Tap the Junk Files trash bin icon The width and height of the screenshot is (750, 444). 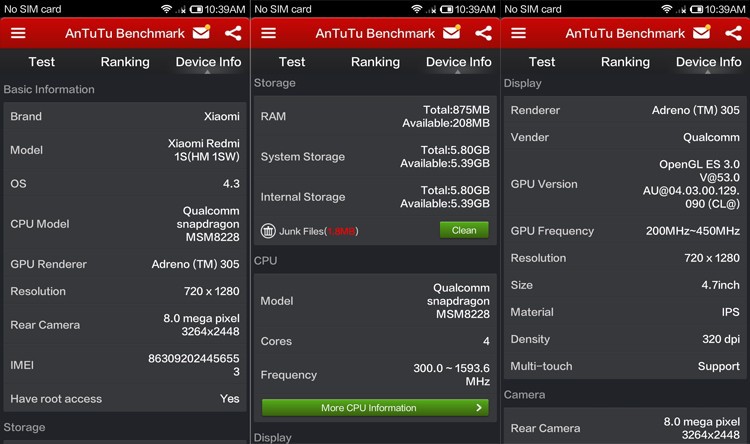[x=268, y=231]
